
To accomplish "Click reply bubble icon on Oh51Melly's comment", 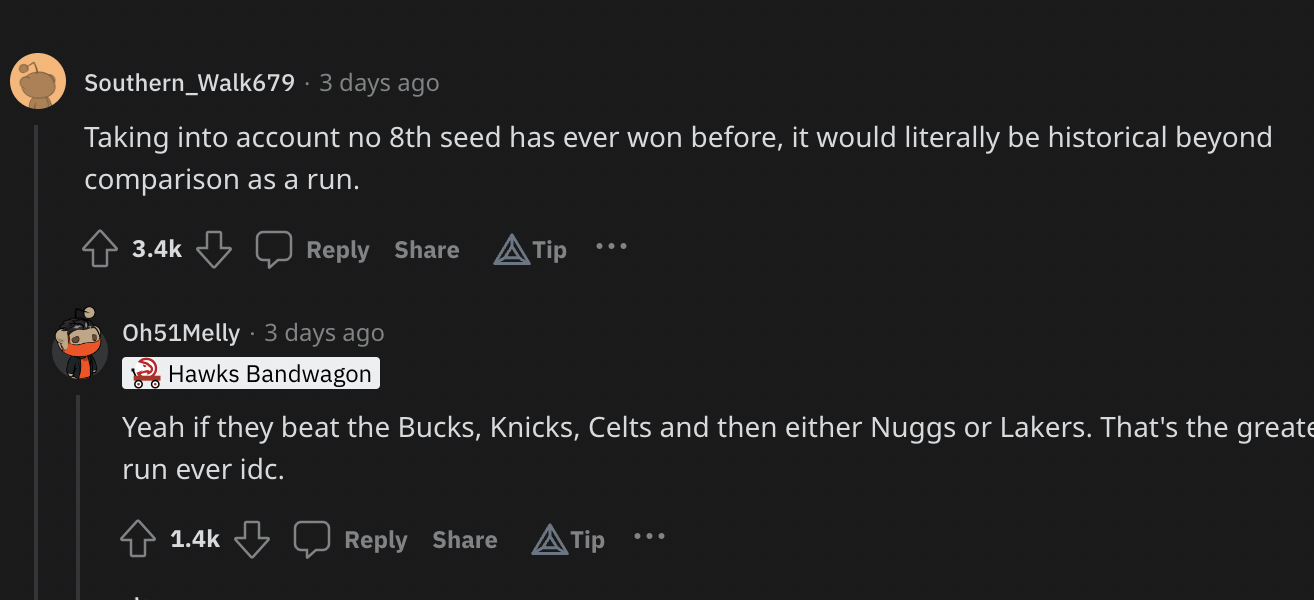I will coord(311,539).
